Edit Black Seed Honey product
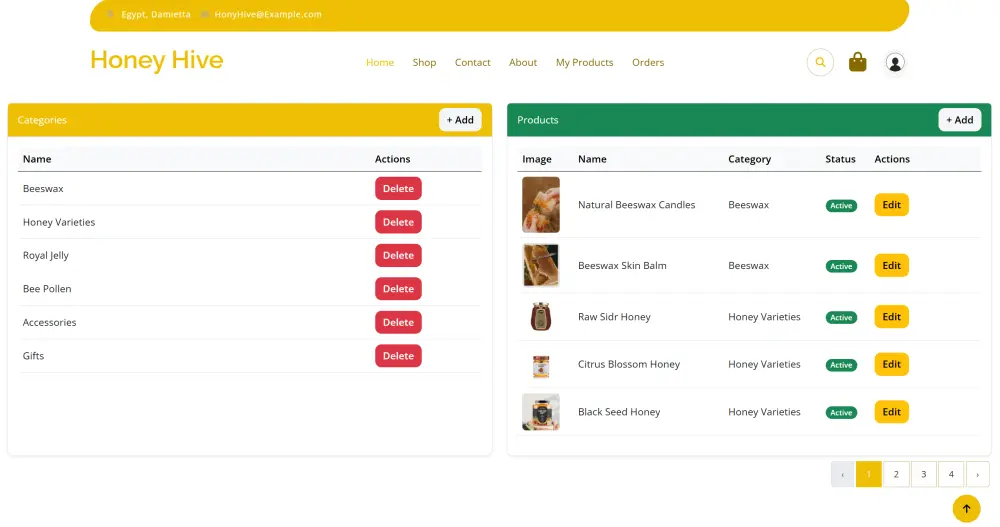 (891, 412)
